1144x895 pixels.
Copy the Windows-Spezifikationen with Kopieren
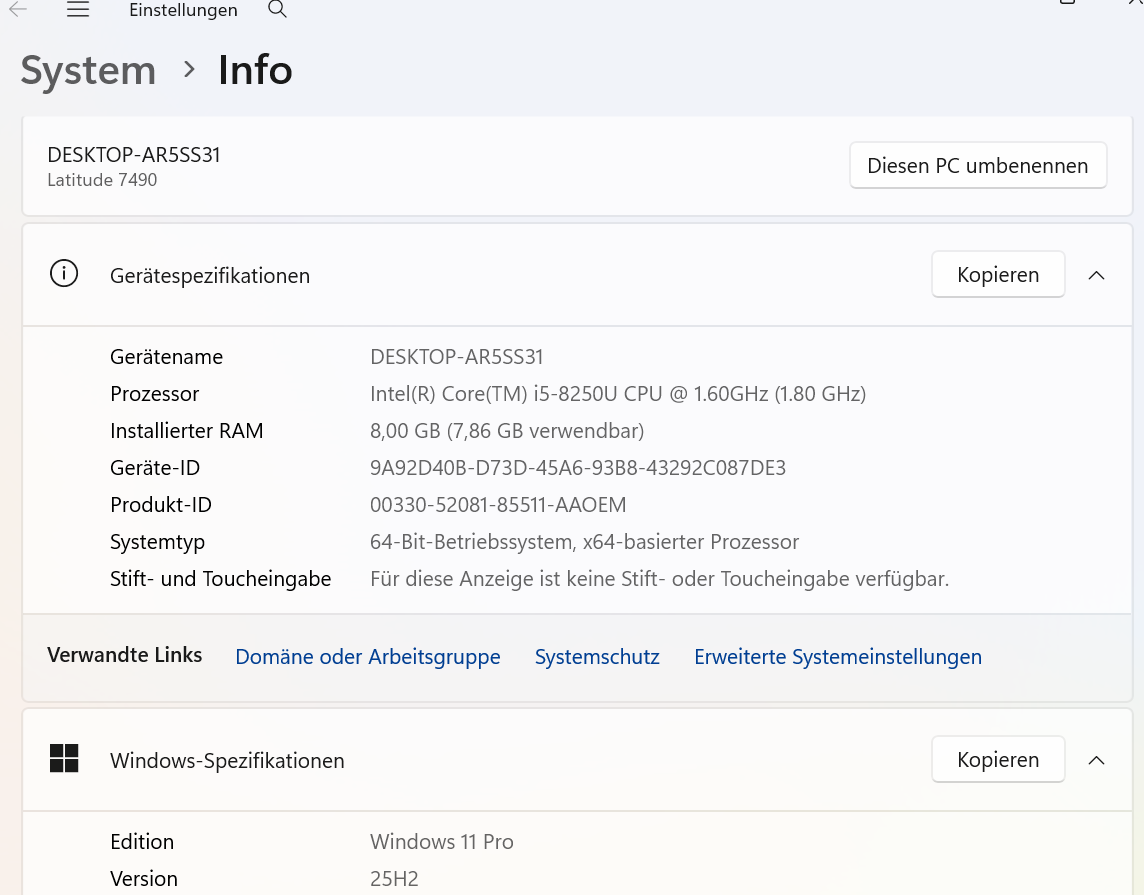pyautogui.click(x=998, y=759)
